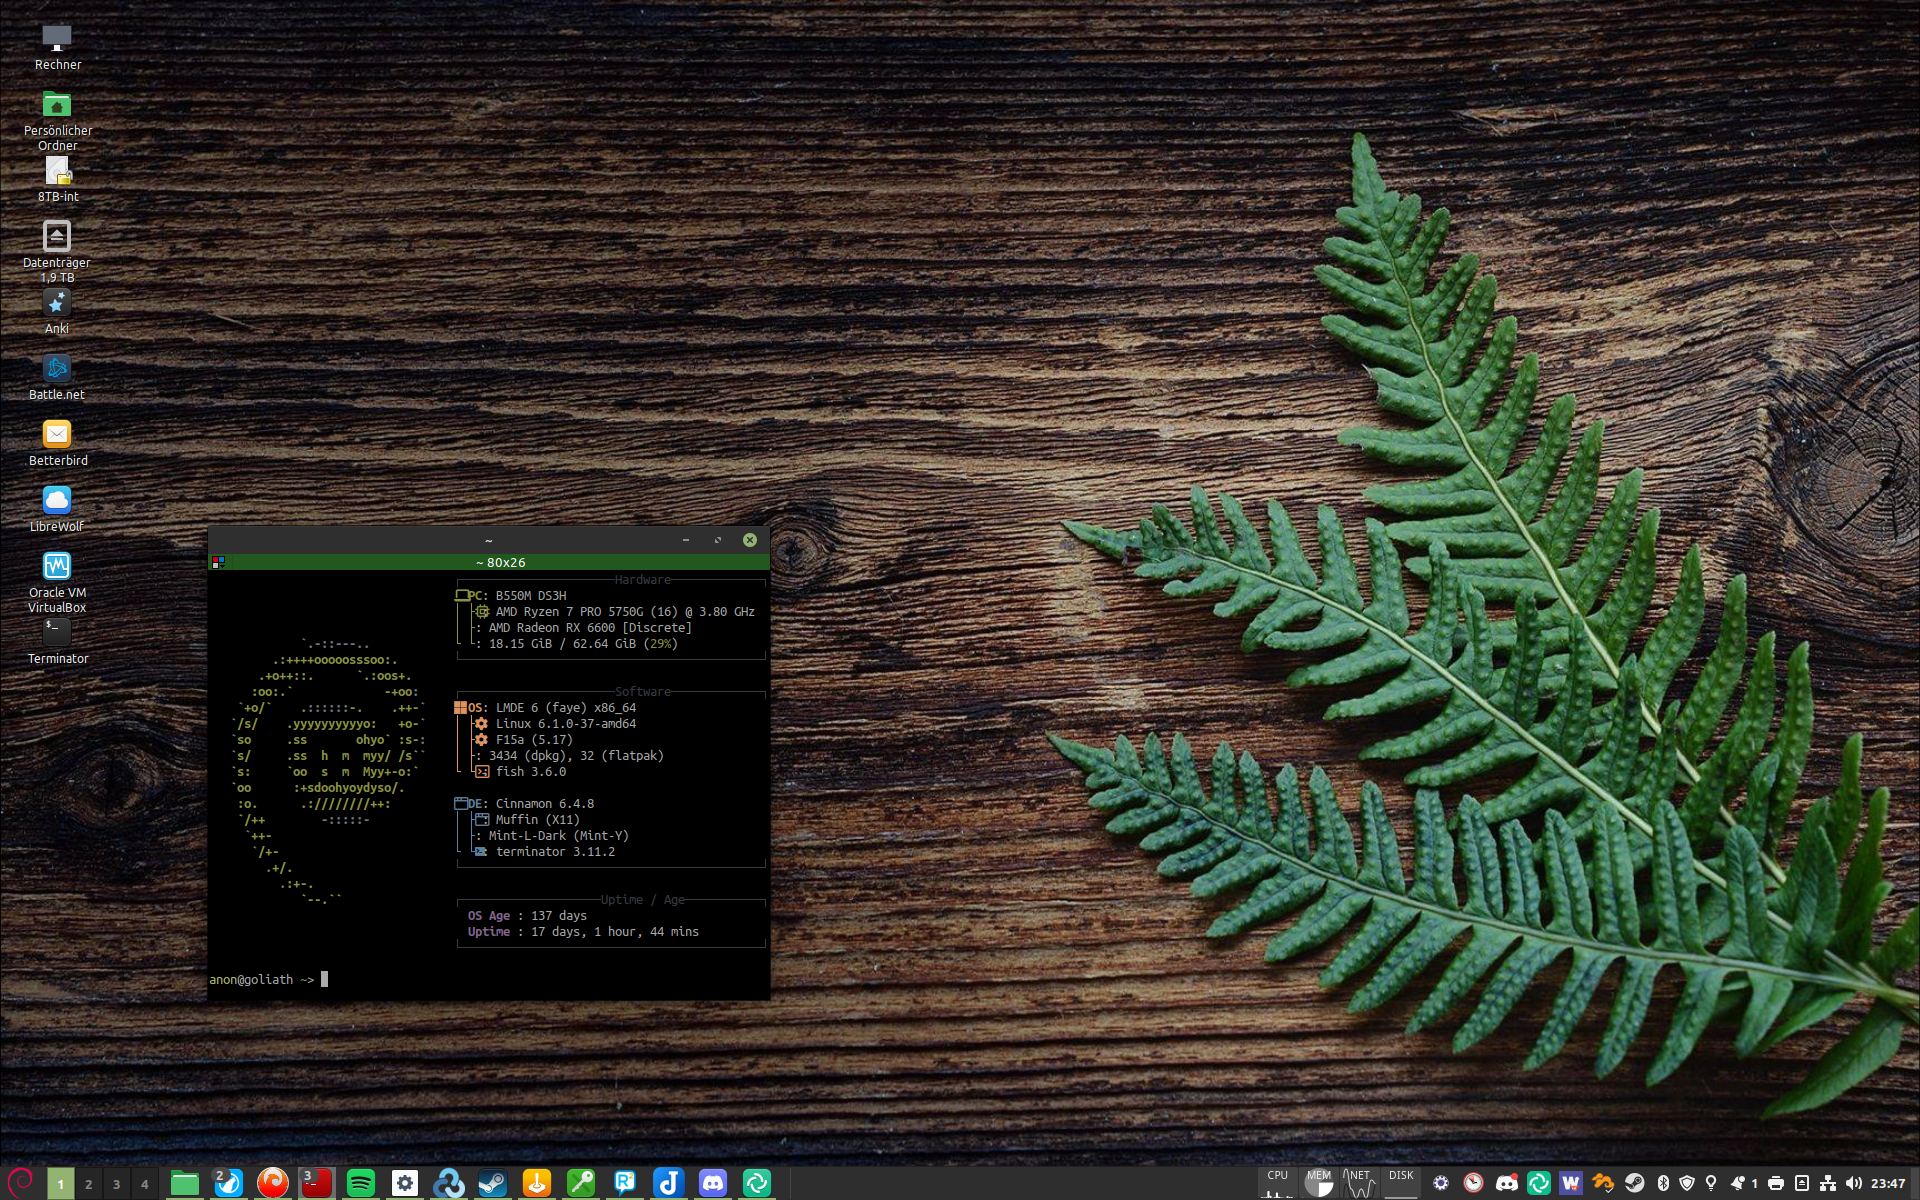Open the orange cloud sync tray icon
Screen dimensions: 1920x1200
[1603, 1184]
